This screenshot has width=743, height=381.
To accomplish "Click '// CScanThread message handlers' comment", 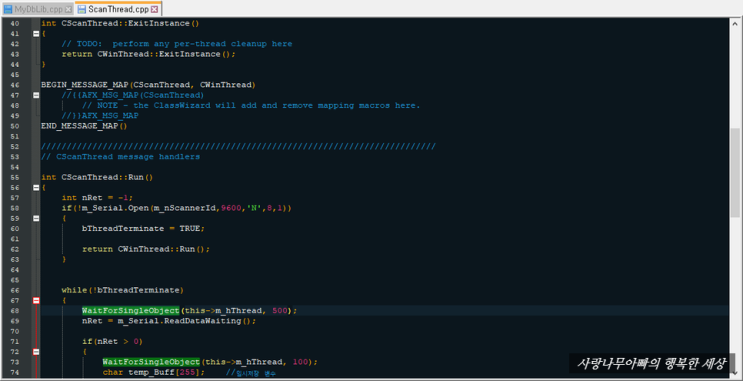I will click(120, 157).
